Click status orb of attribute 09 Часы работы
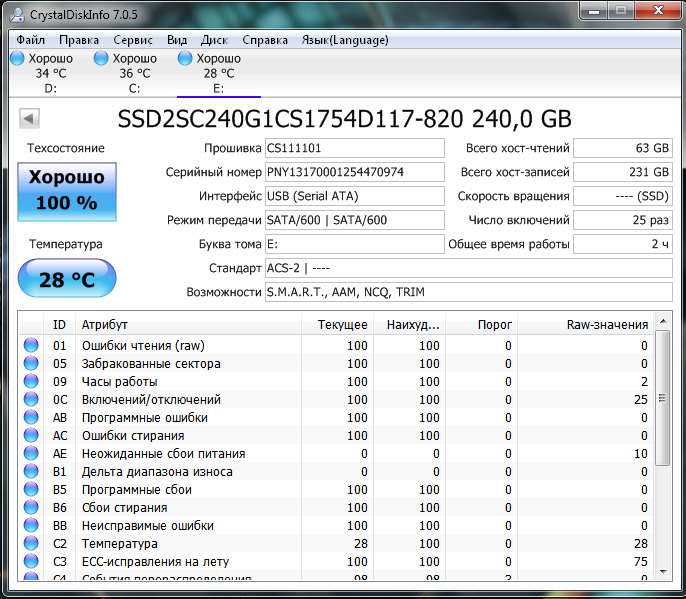The image size is (686, 599). 31,381
